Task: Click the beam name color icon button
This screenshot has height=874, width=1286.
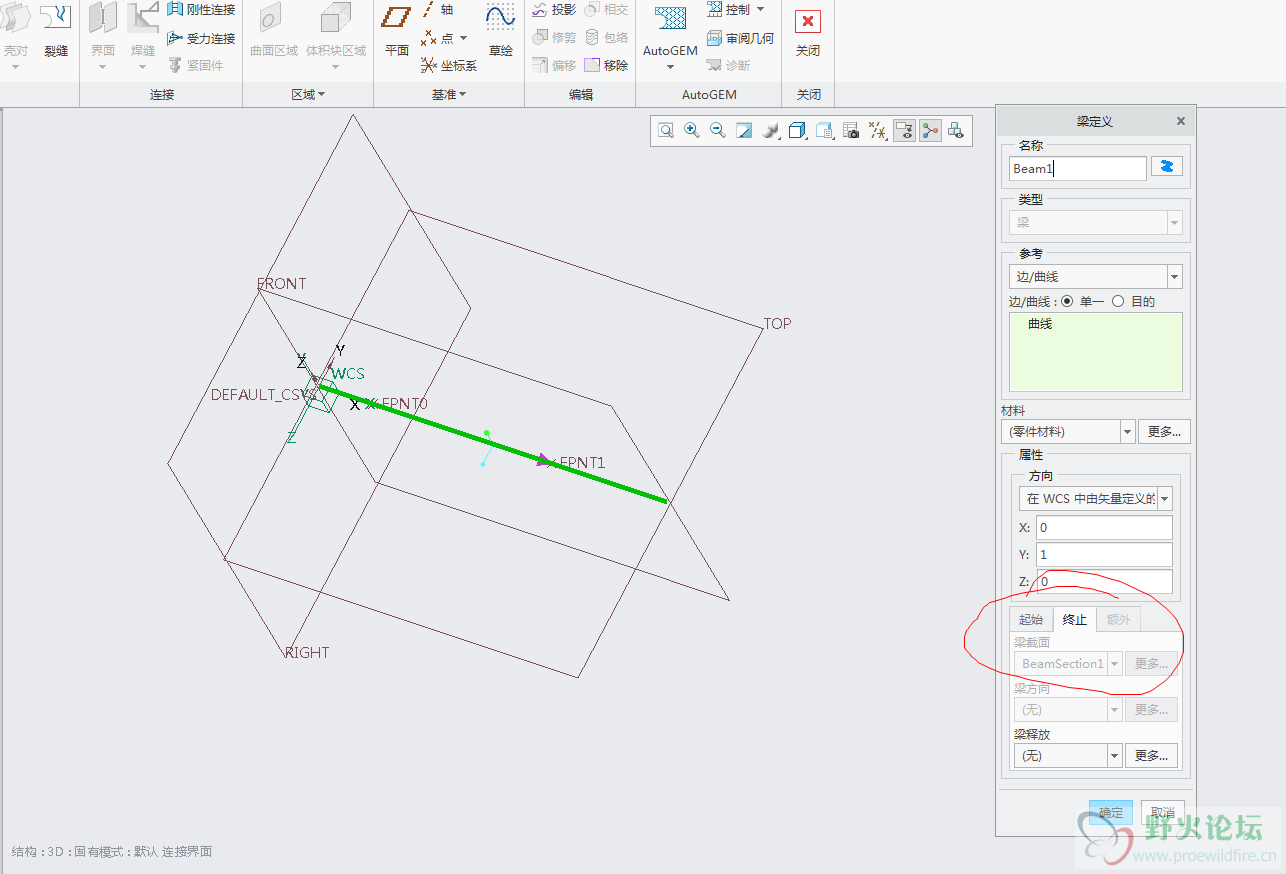Action: (1166, 167)
